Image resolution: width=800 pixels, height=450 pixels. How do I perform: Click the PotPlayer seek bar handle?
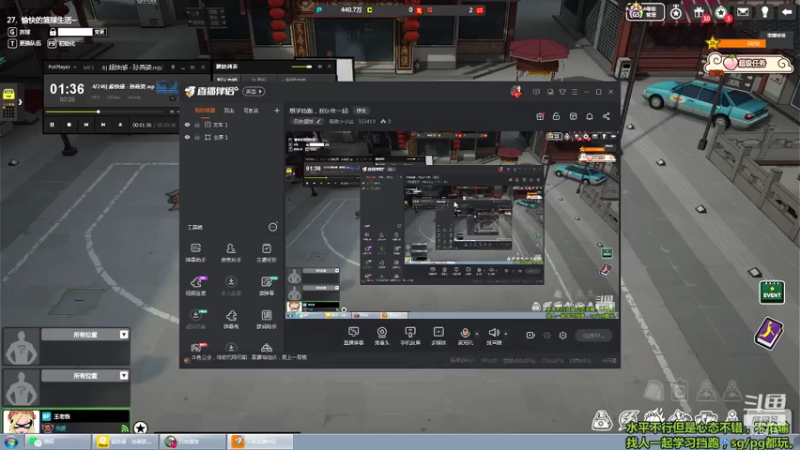click(98, 112)
